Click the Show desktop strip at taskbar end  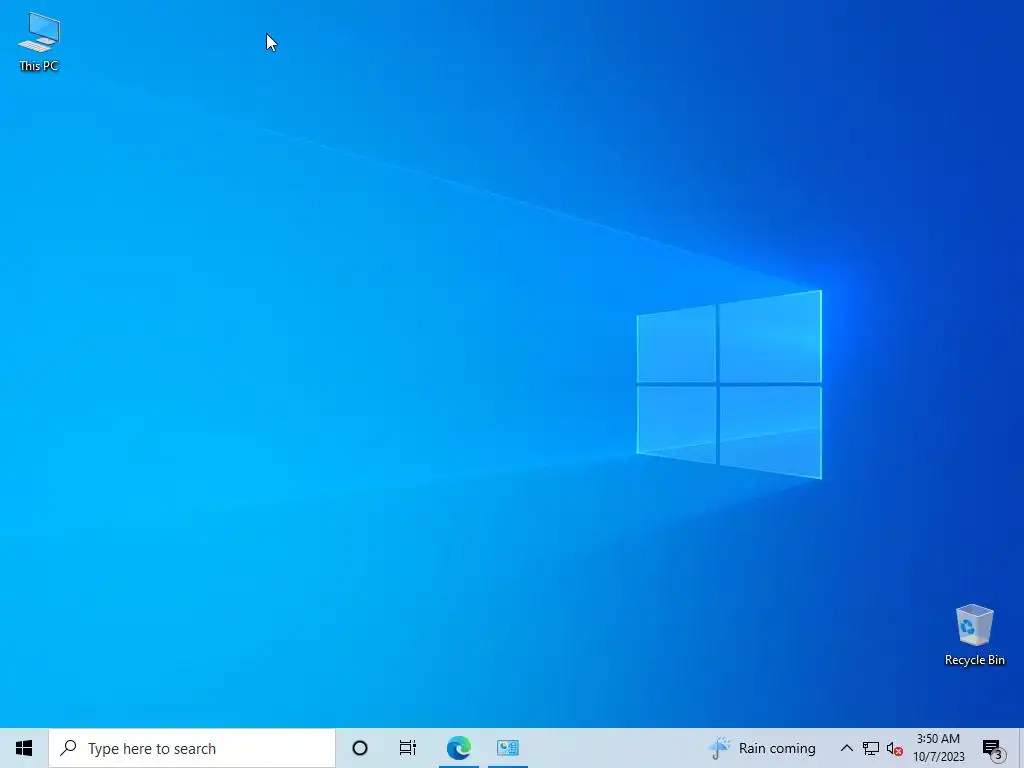tap(1021, 748)
